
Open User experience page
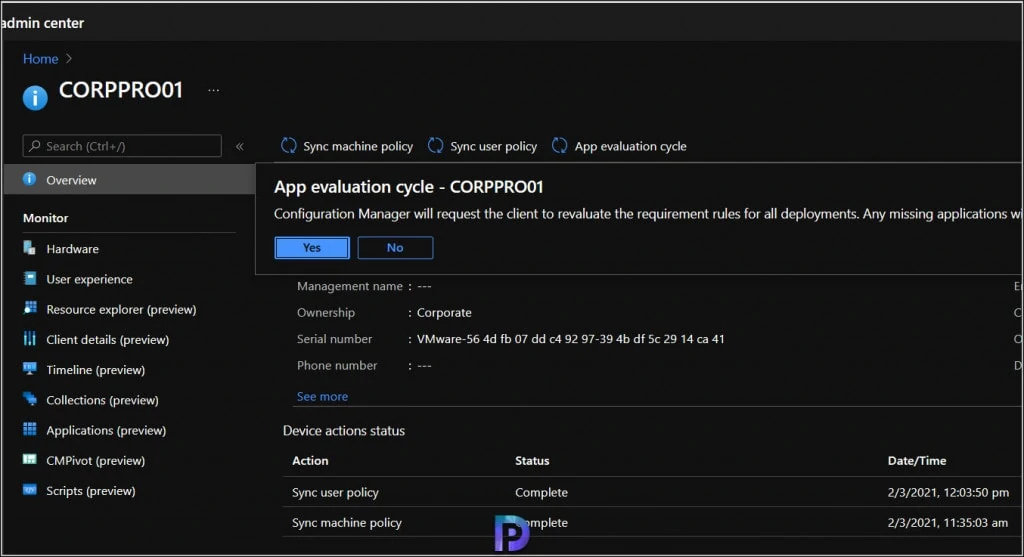89,279
